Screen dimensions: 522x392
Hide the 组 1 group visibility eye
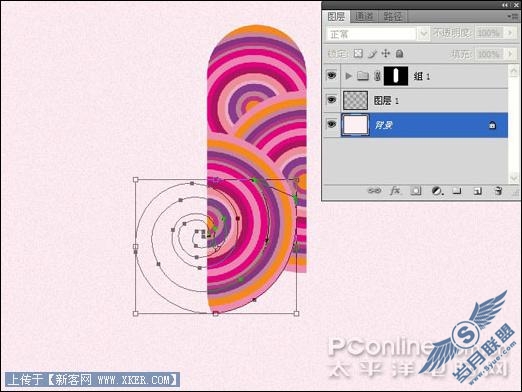[x=331, y=76]
